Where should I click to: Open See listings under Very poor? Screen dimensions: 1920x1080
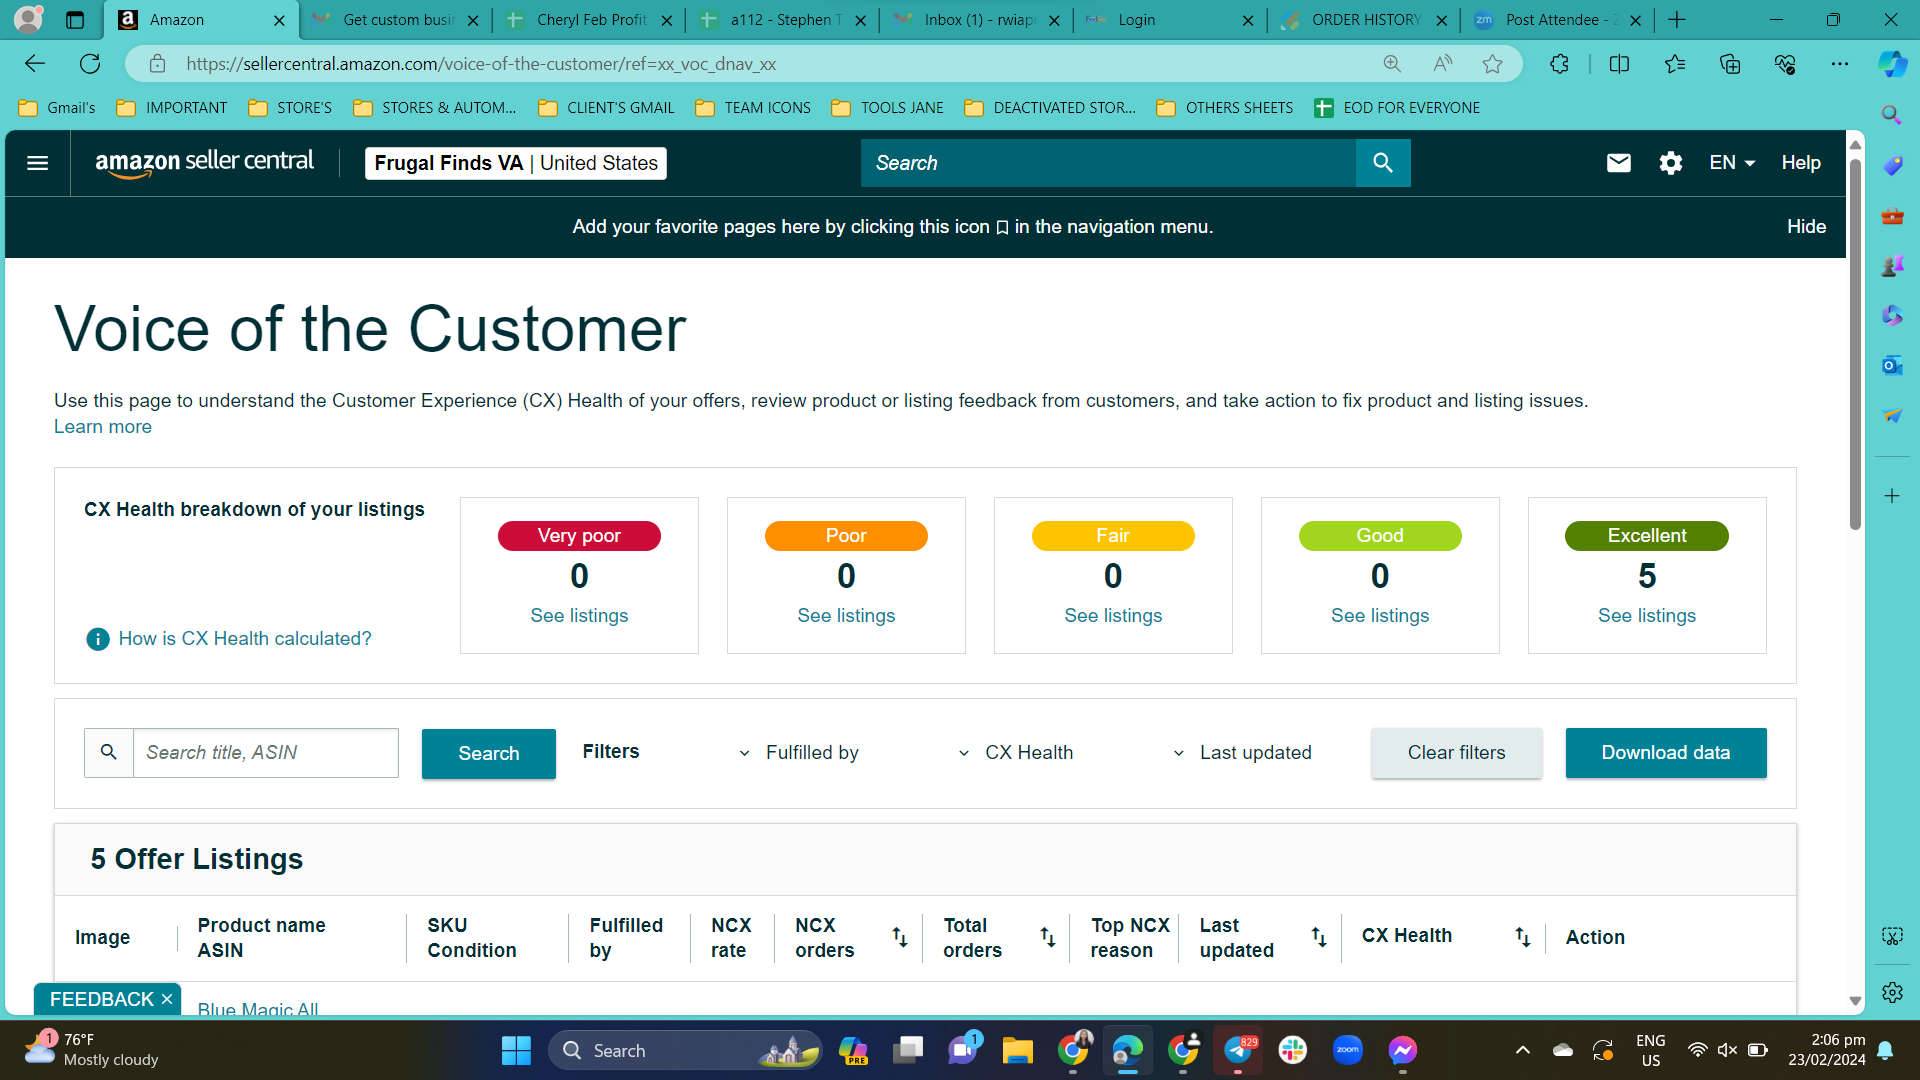tap(579, 616)
